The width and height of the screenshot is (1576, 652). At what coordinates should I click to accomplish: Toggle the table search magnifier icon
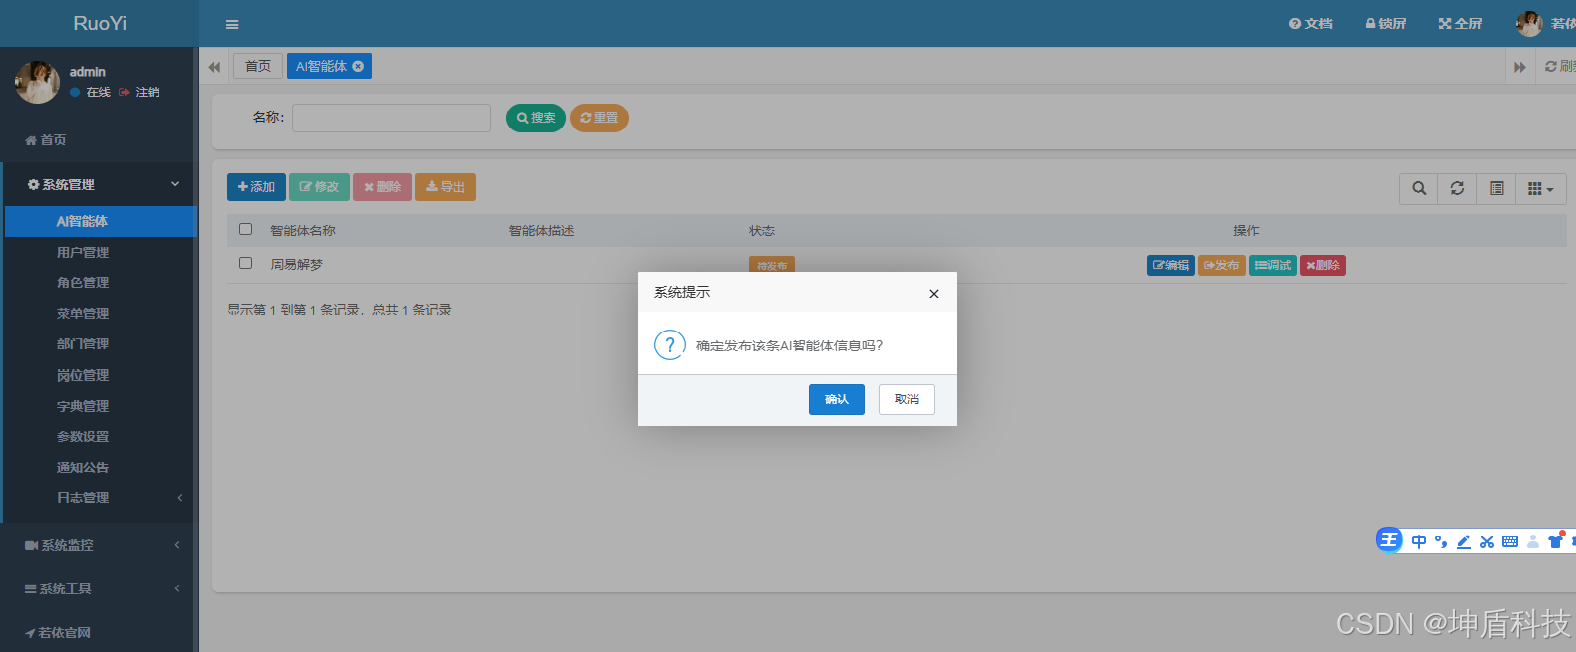coord(1419,188)
